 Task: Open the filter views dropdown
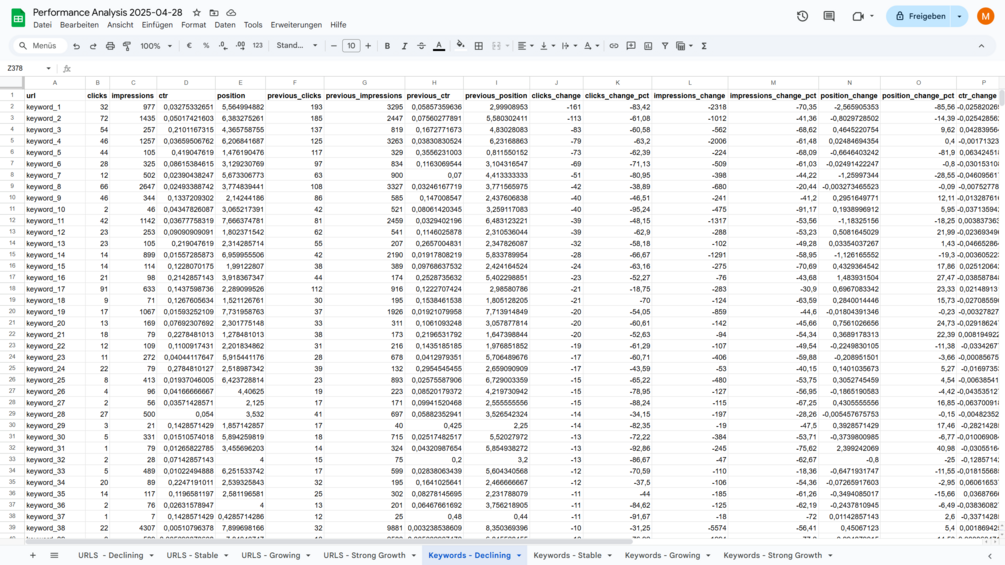click(685, 46)
